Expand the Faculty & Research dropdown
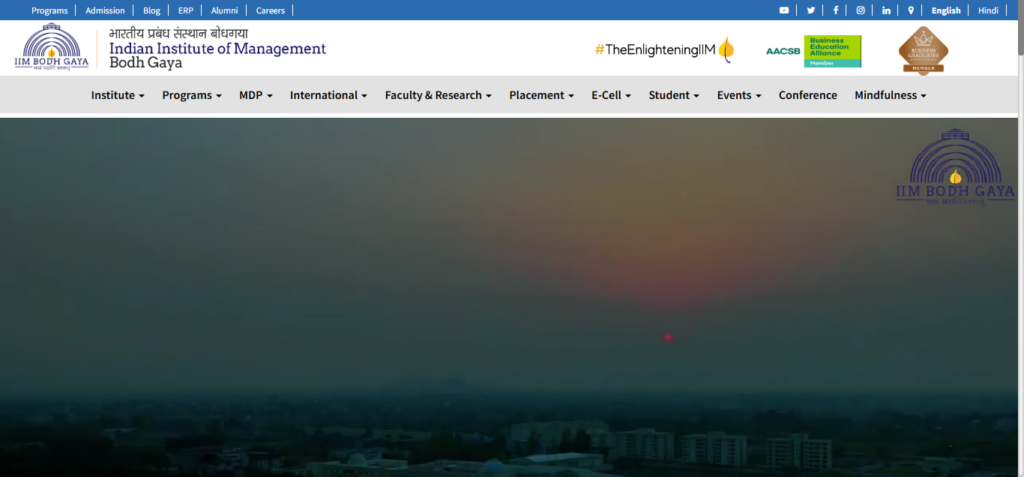Viewport: 1024px width, 477px height. click(438, 95)
